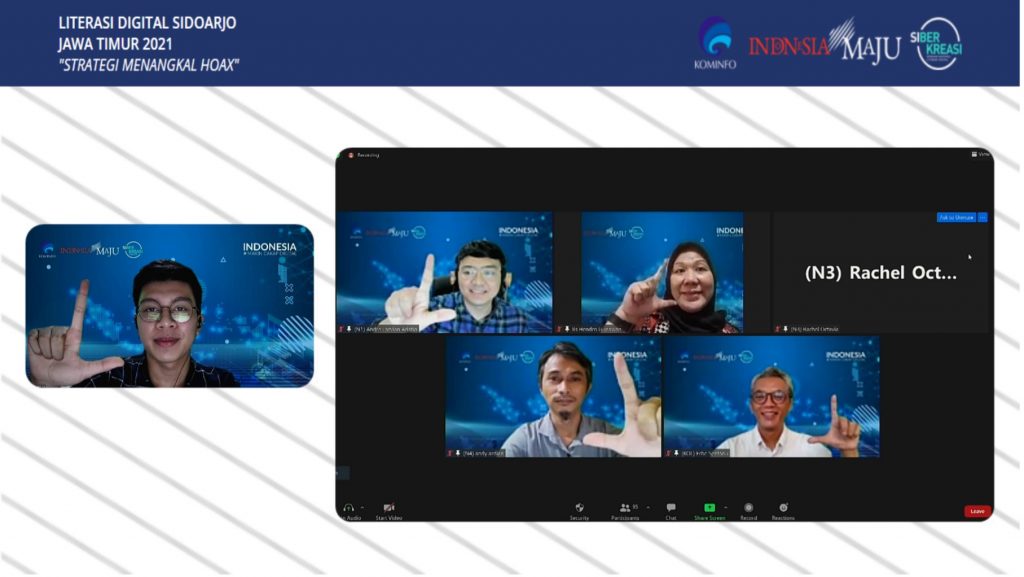Toggle the Record button
This screenshot has width=1024, height=577.
(748, 508)
